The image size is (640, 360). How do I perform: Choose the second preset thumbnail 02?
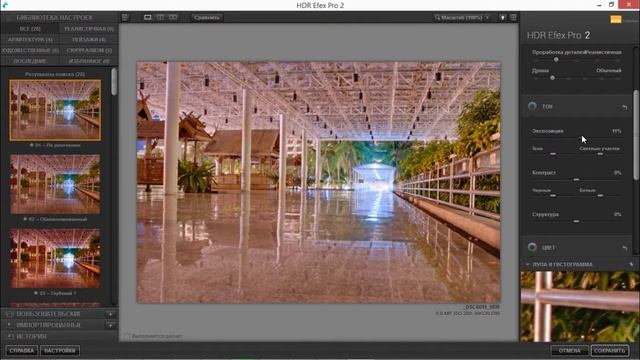(x=55, y=184)
